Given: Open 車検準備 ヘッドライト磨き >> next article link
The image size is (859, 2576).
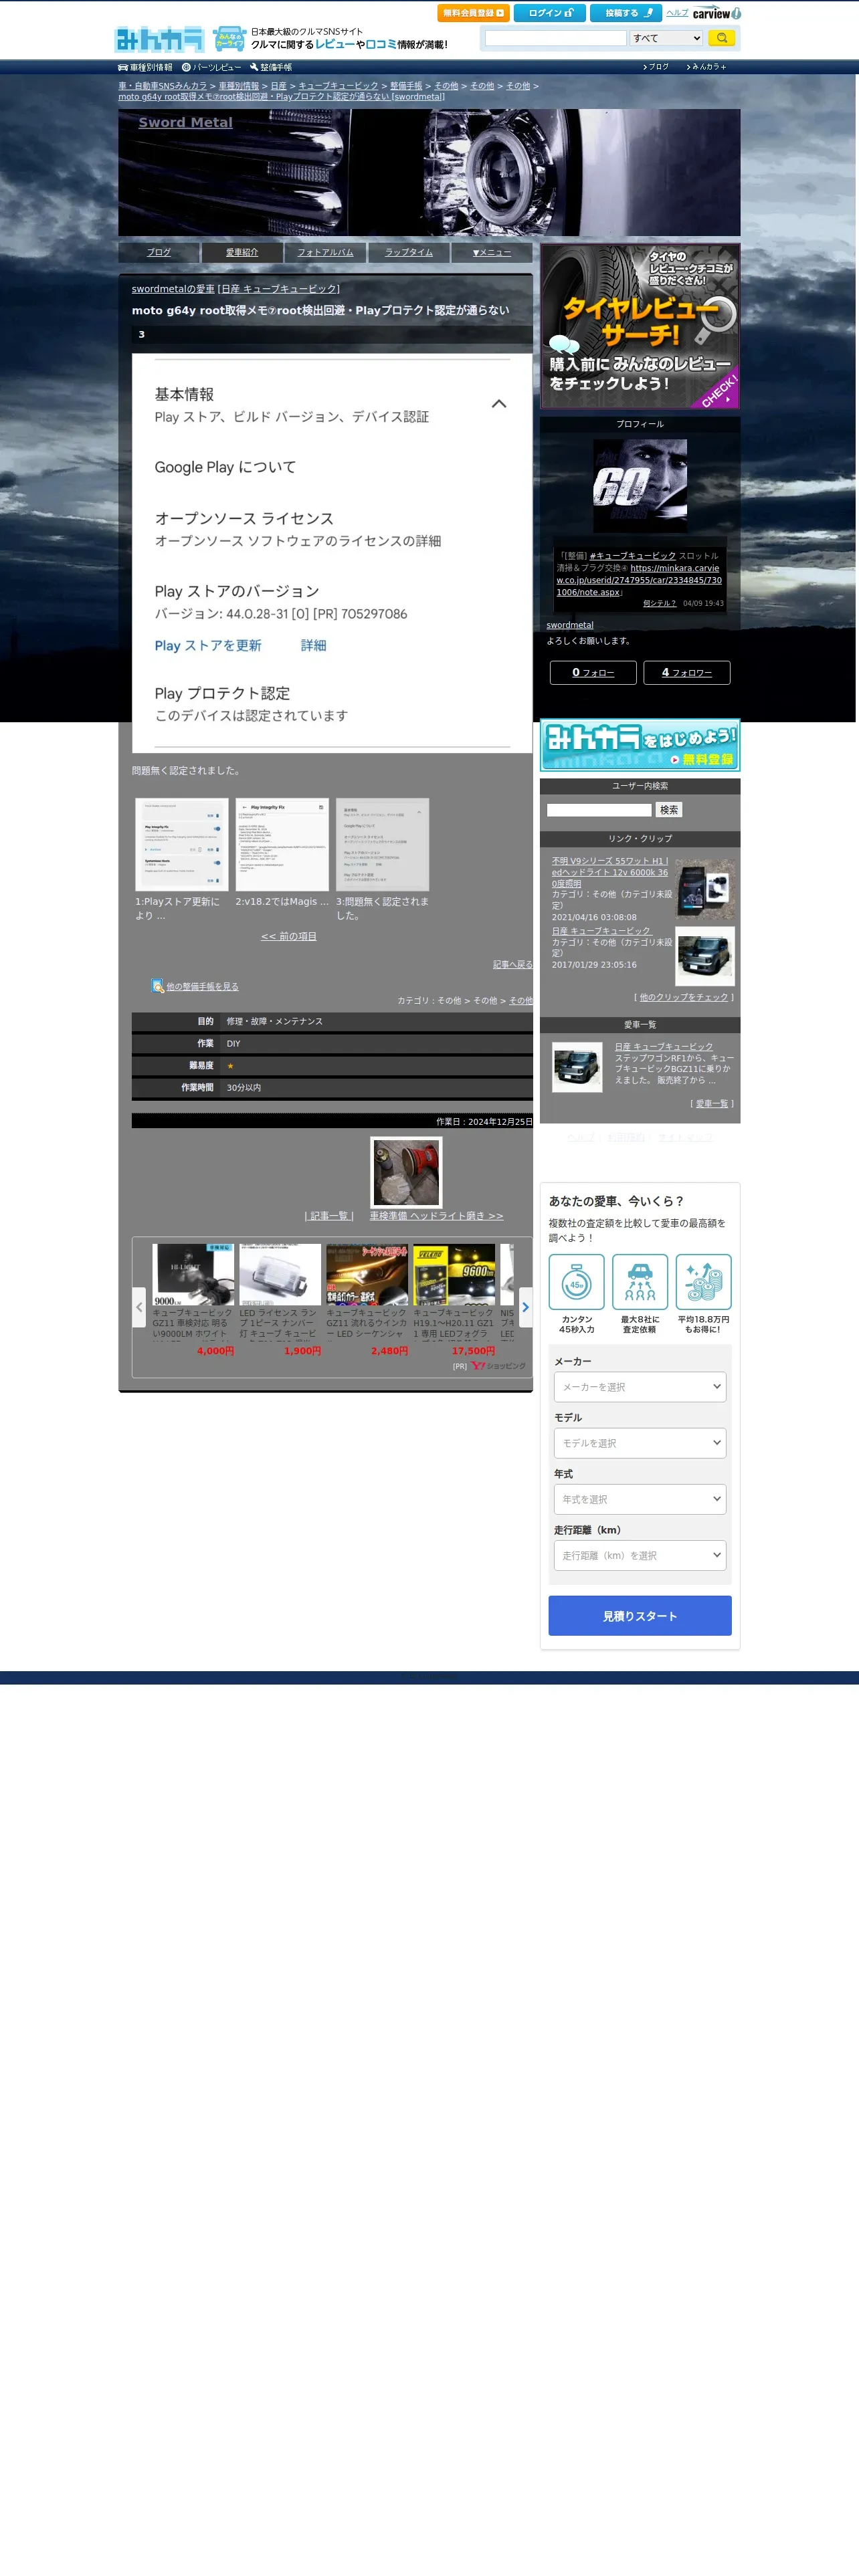Looking at the screenshot, I should click(437, 1215).
